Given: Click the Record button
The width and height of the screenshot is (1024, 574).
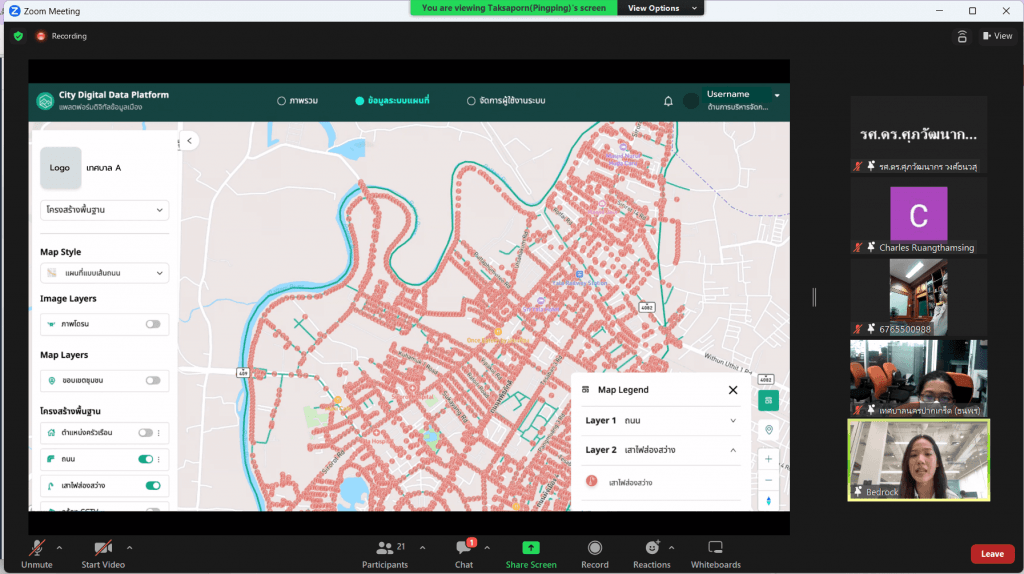Looking at the screenshot, I should 594,554.
